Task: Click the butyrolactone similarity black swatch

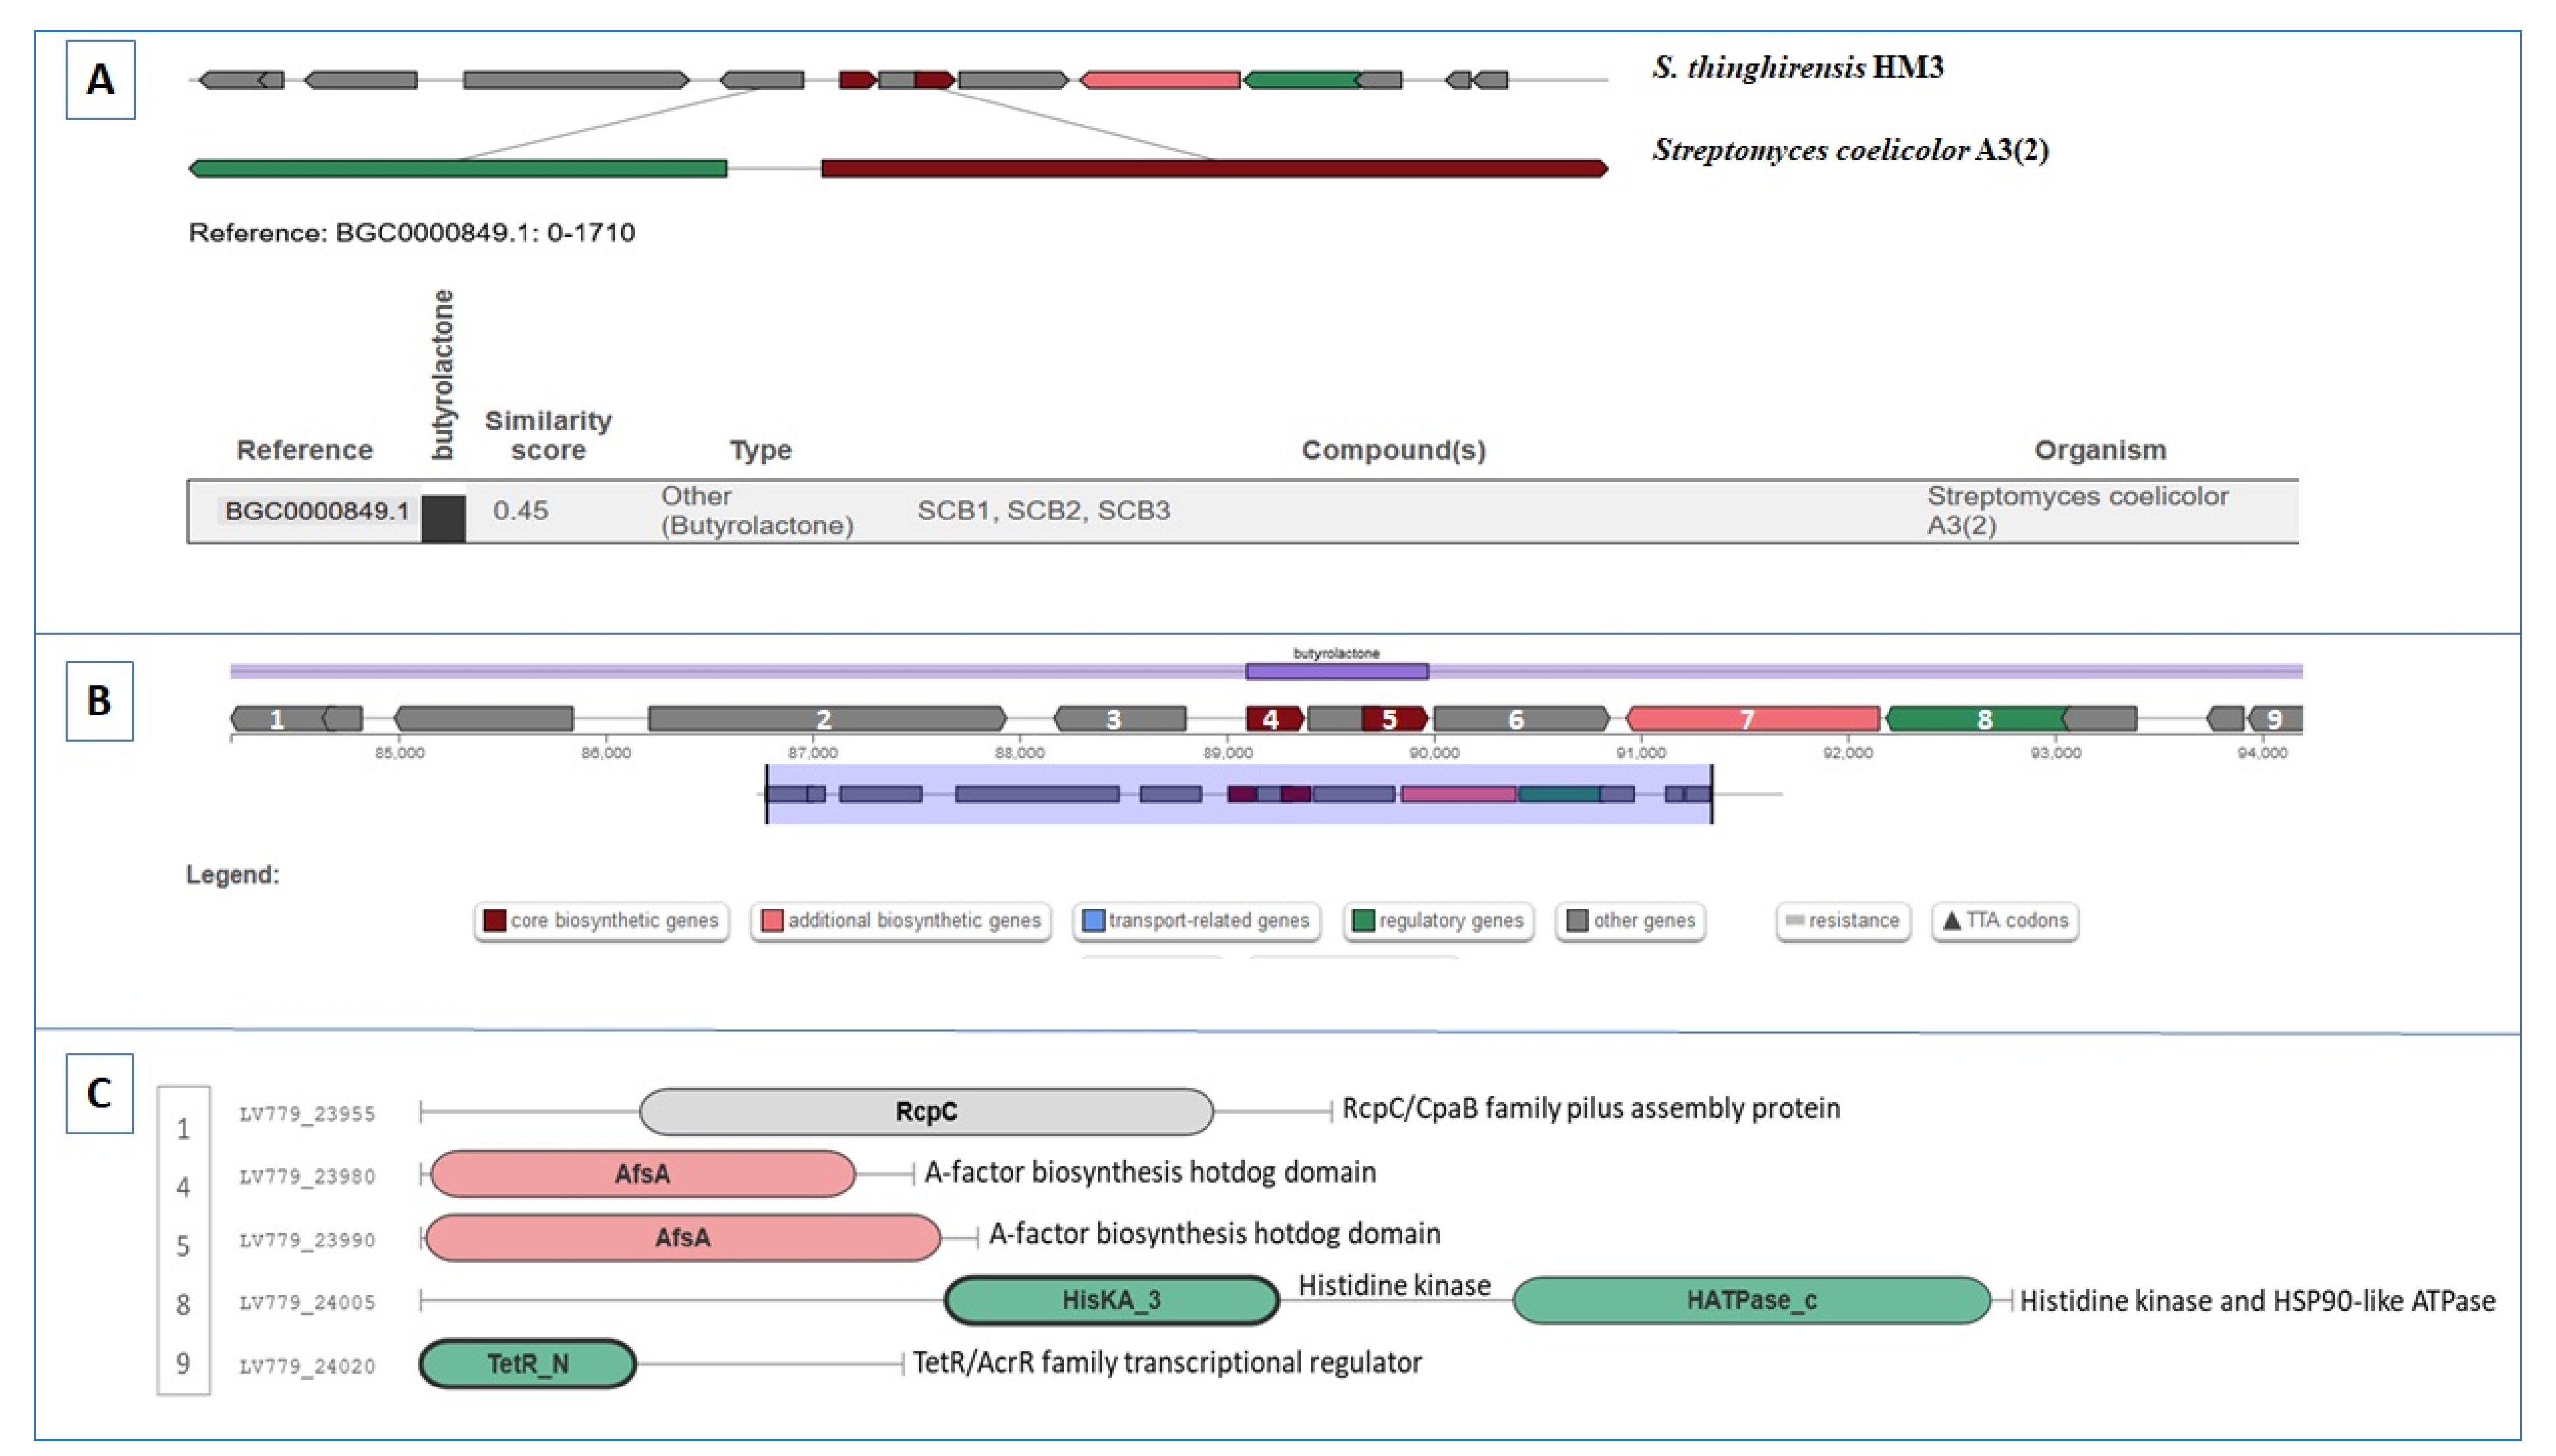Action: click(443, 518)
